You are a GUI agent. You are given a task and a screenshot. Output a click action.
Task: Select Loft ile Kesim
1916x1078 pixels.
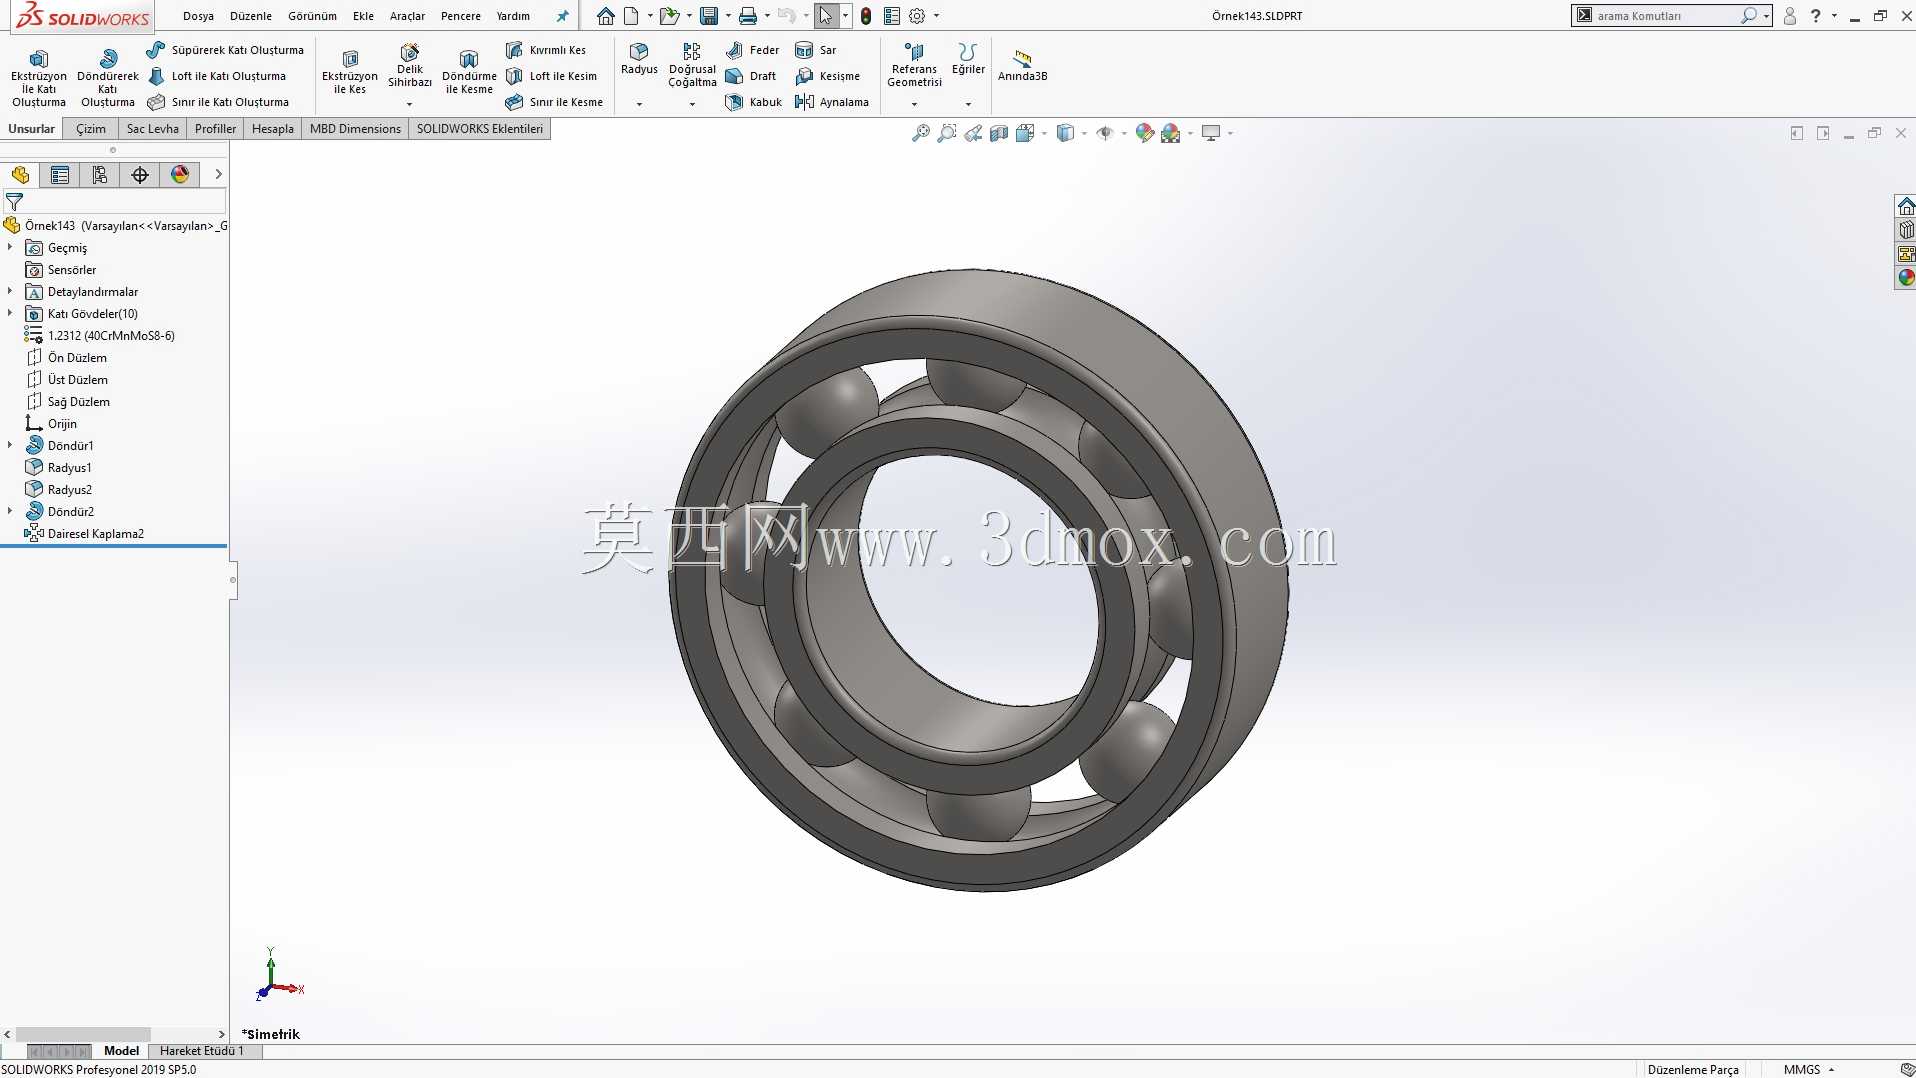551,76
